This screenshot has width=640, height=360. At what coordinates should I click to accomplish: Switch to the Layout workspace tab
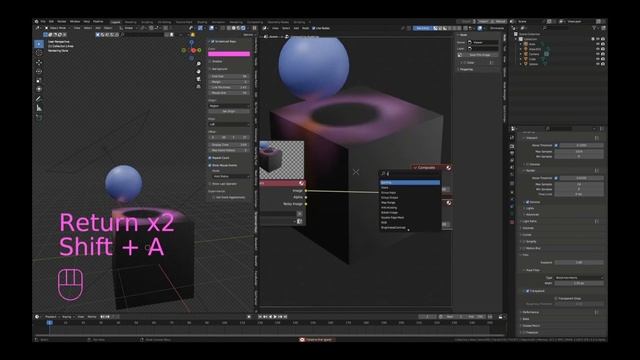(116, 22)
